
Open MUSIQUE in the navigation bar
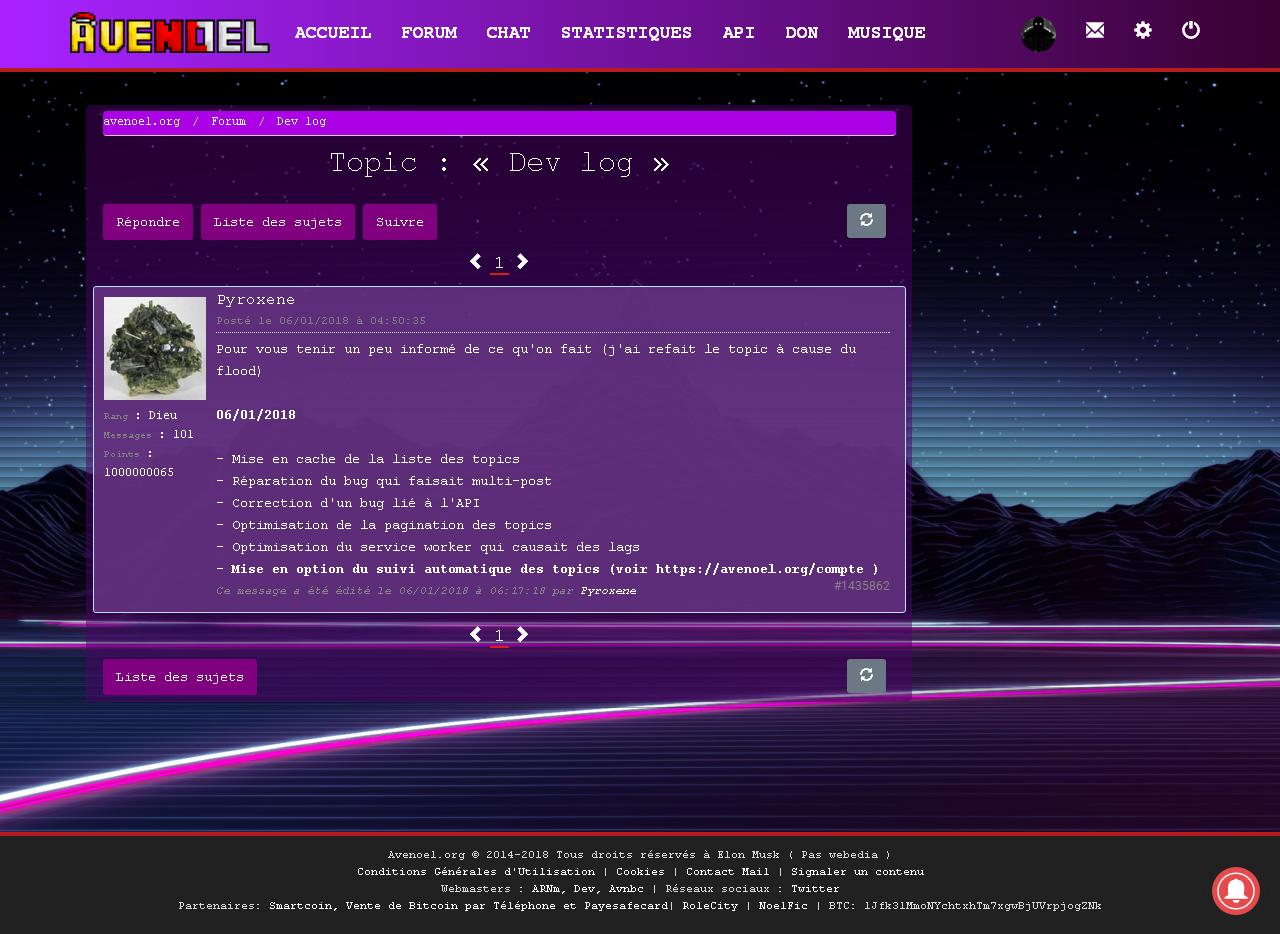pos(886,33)
